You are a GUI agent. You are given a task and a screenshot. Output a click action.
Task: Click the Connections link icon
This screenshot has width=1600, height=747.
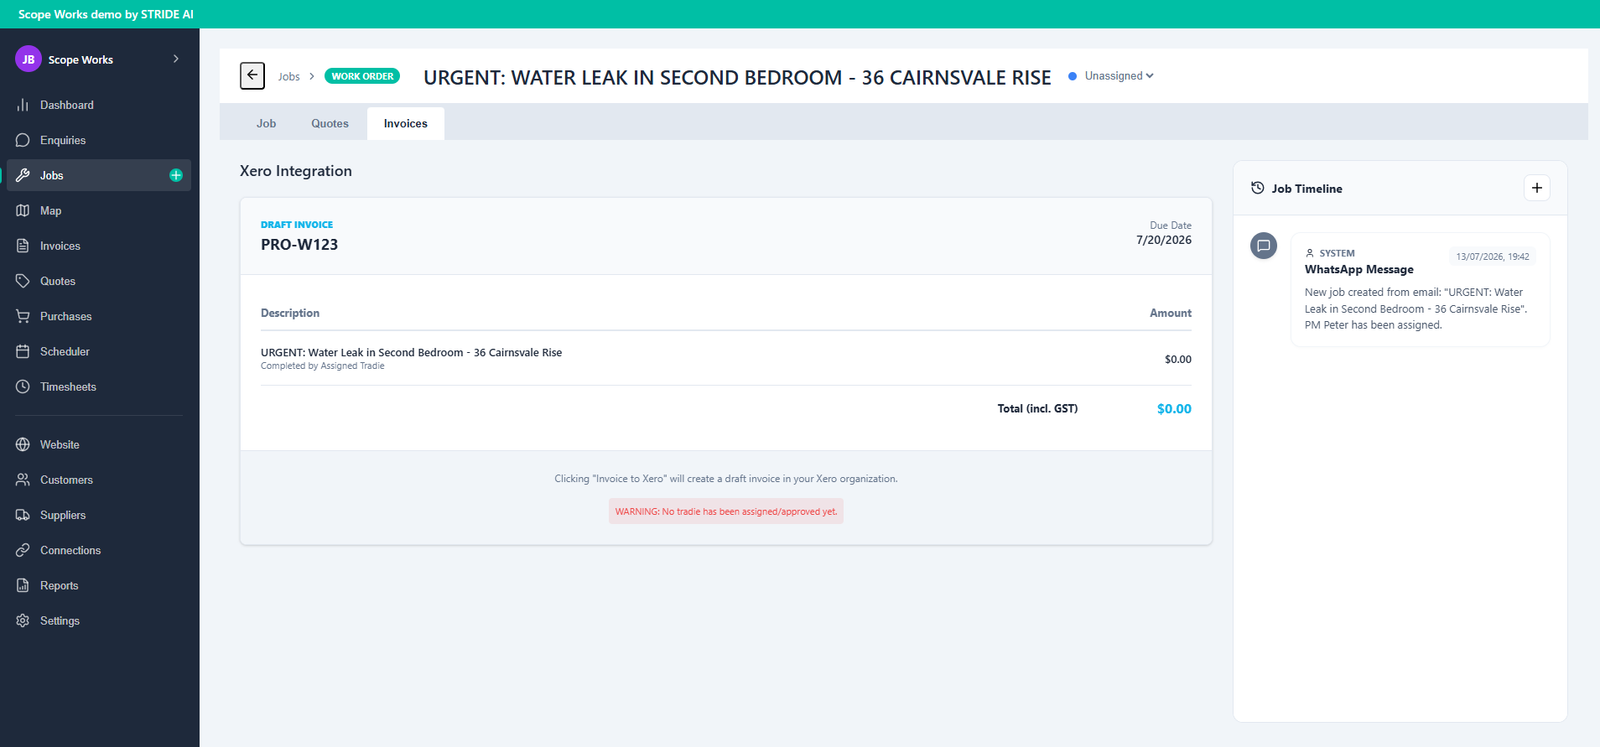(x=23, y=550)
